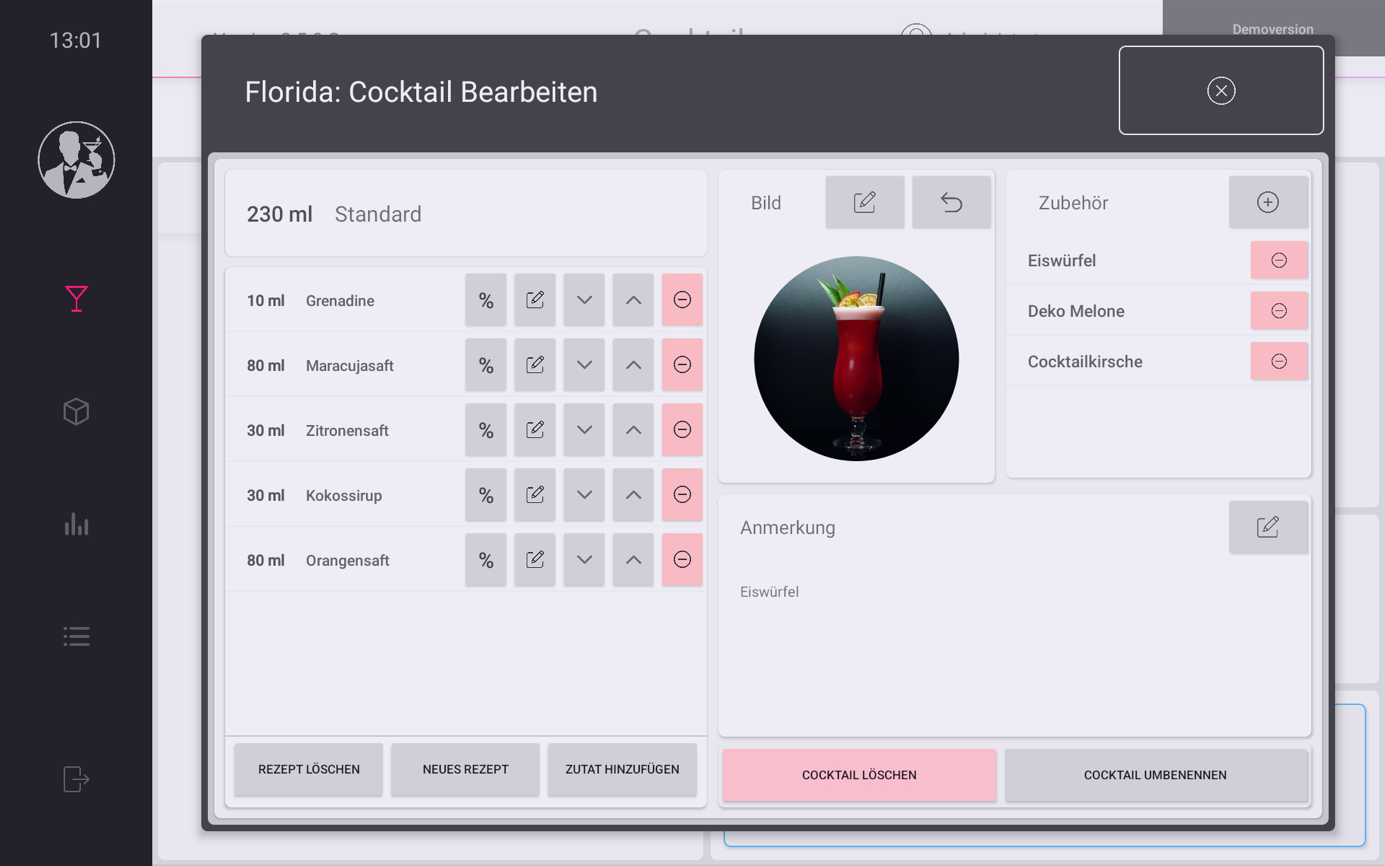Reset the cocktail image with undo arrow
This screenshot has height=866, width=1385.
pyautogui.click(x=951, y=203)
